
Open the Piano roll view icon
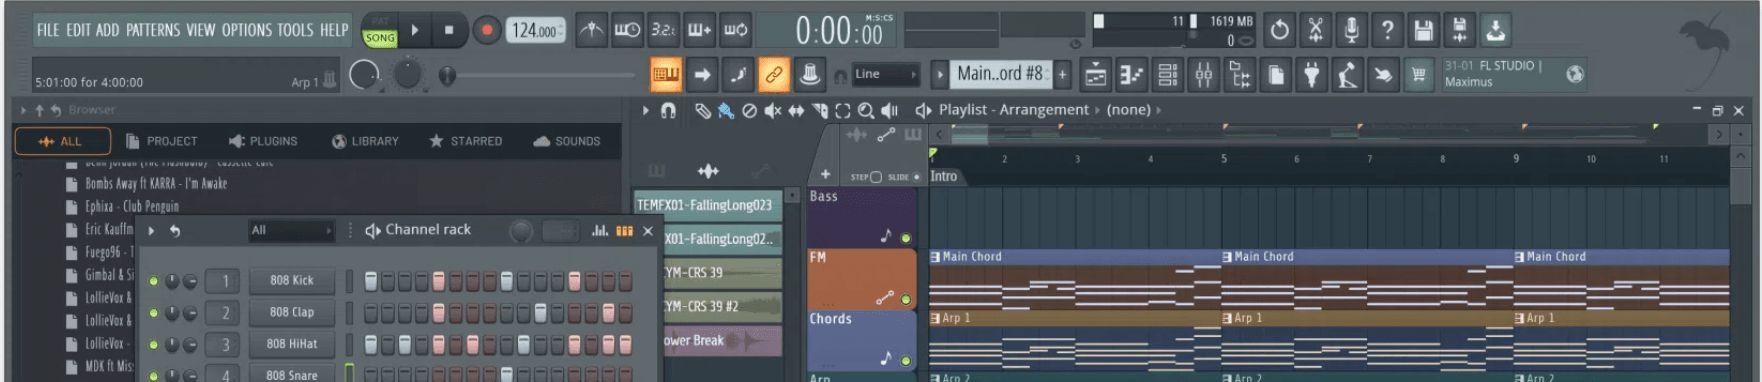coord(1131,74)
